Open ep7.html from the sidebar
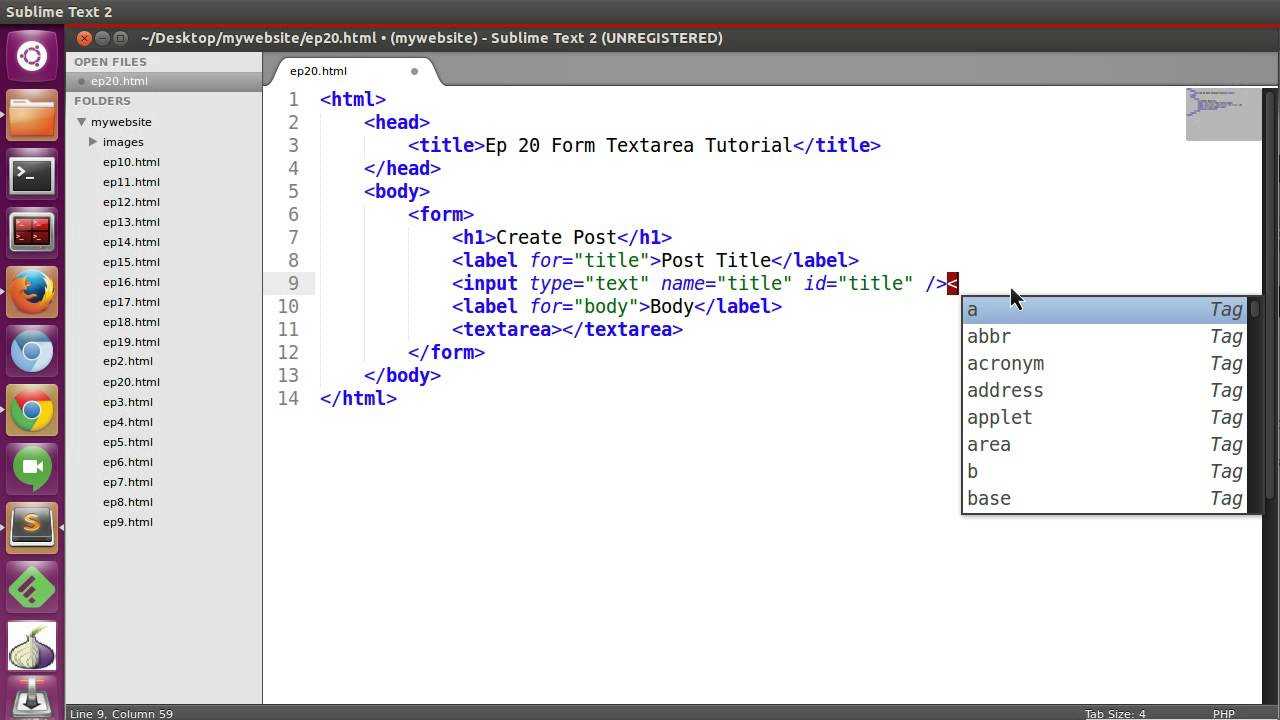The width and height of the screenshot is (1280, 720). (x=128, y=482)
